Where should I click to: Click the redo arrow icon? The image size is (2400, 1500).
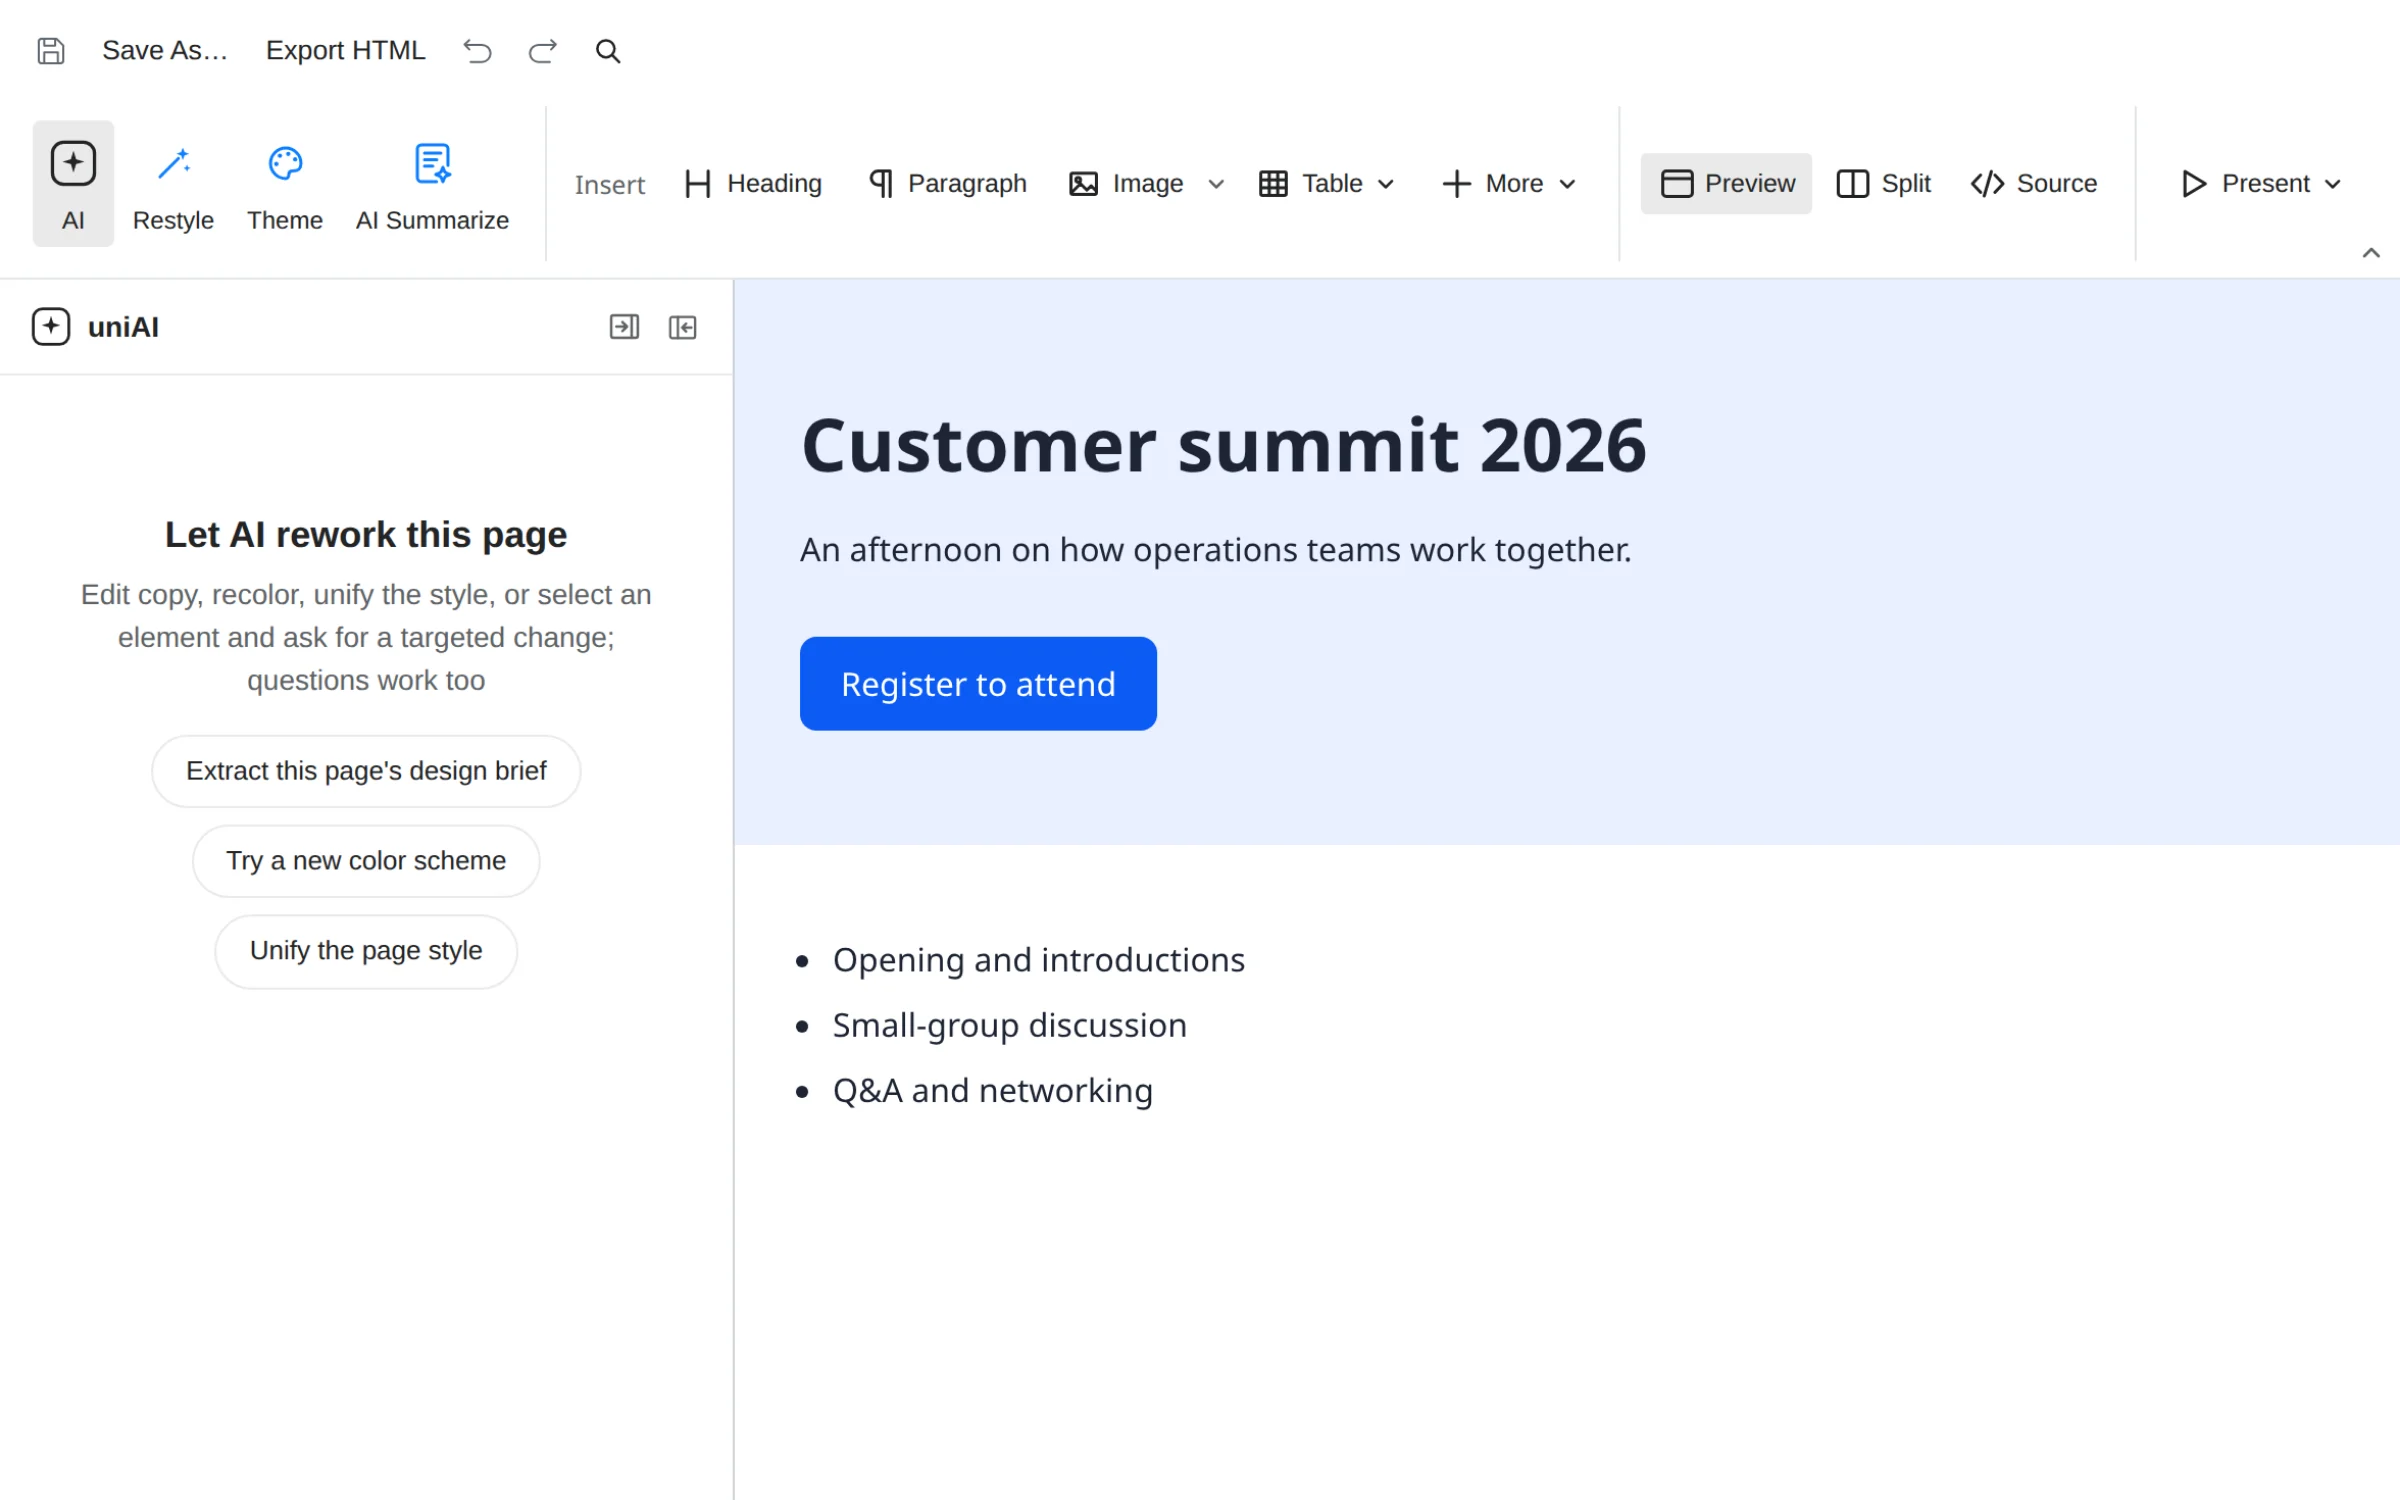[x=542, y=50]
